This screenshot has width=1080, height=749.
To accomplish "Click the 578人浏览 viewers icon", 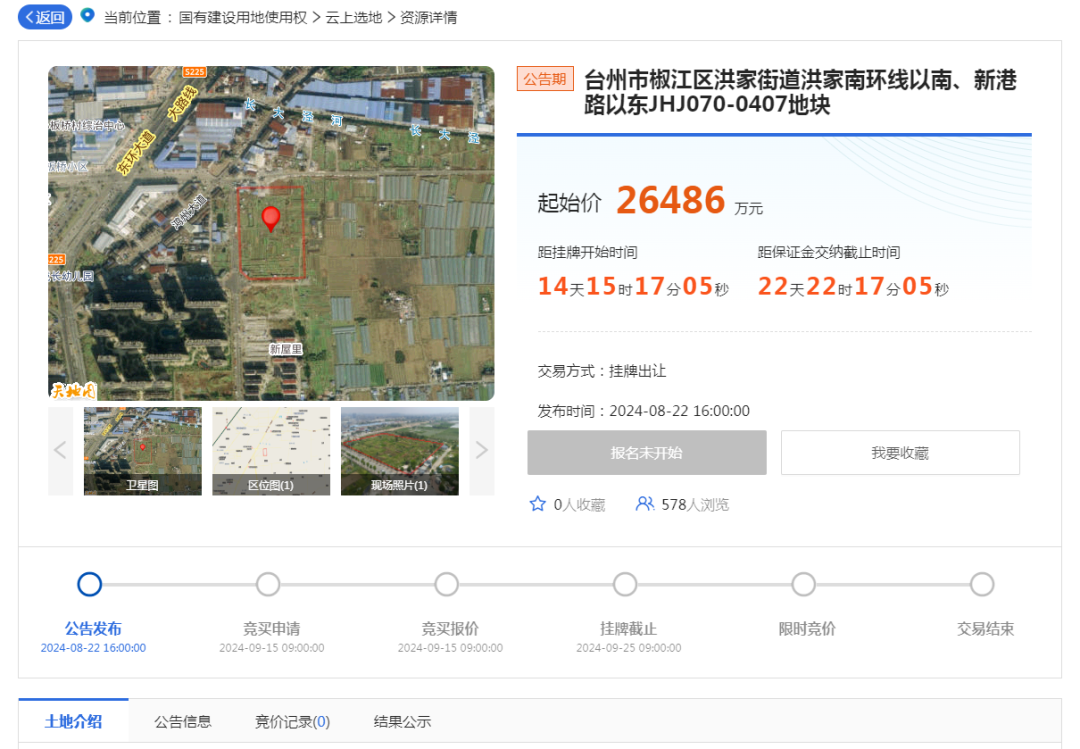I will coord(645,504).
